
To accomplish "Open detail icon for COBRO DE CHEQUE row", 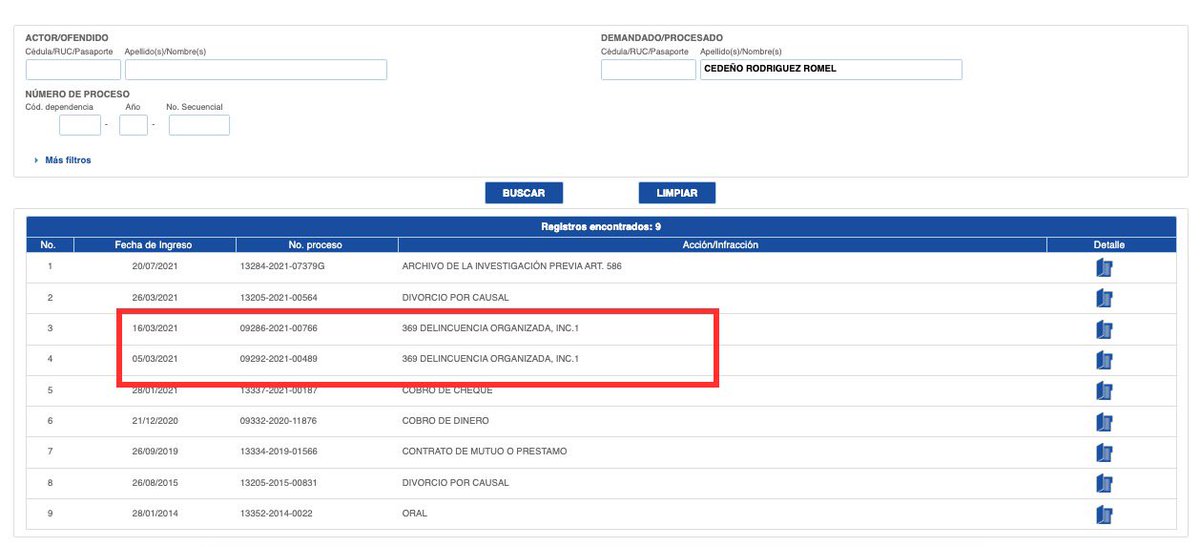I will (x=1104, y=391).
